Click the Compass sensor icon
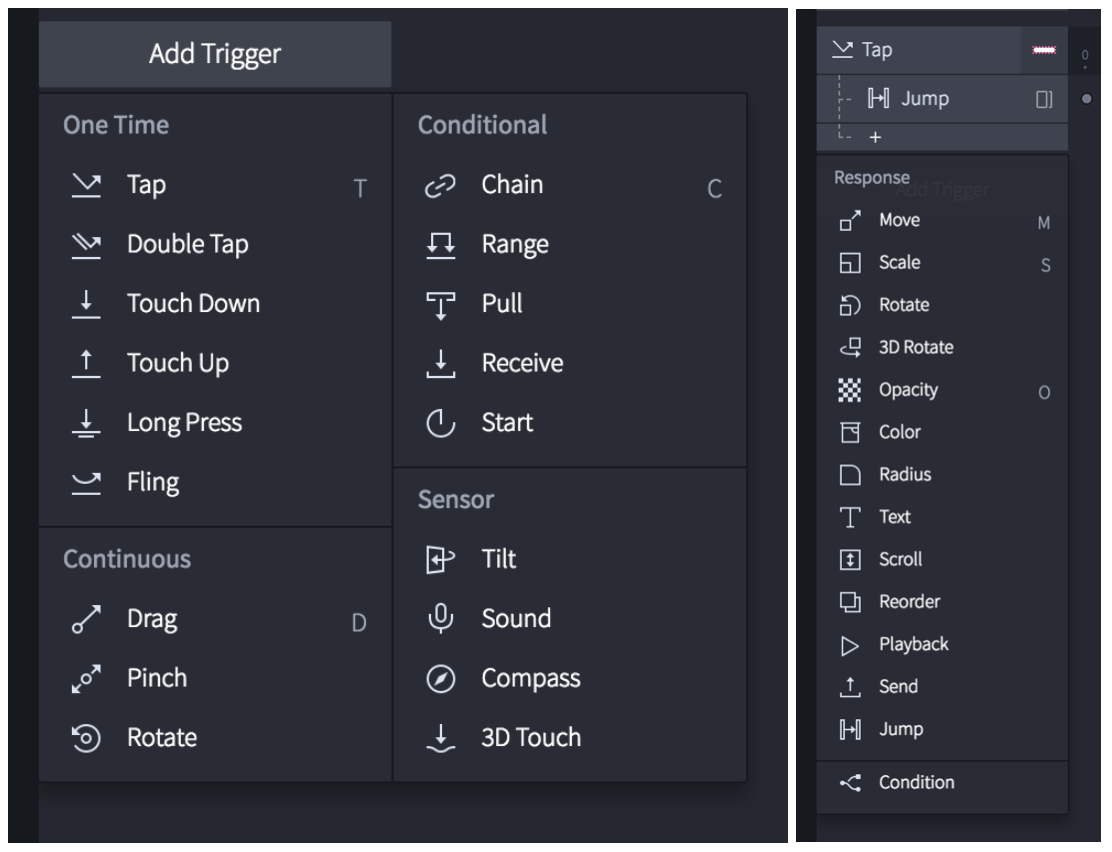Image resolution: width=1112 pixels, height=852 pixels. [x=441, y=678]
